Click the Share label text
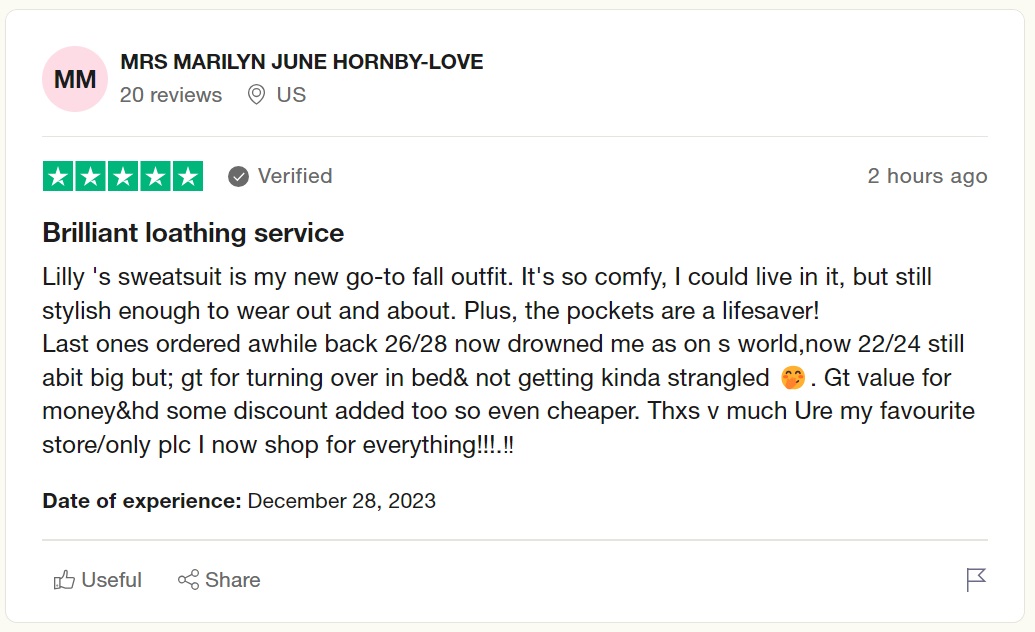This screenshot has width=1035, height=632. (233, 580)
